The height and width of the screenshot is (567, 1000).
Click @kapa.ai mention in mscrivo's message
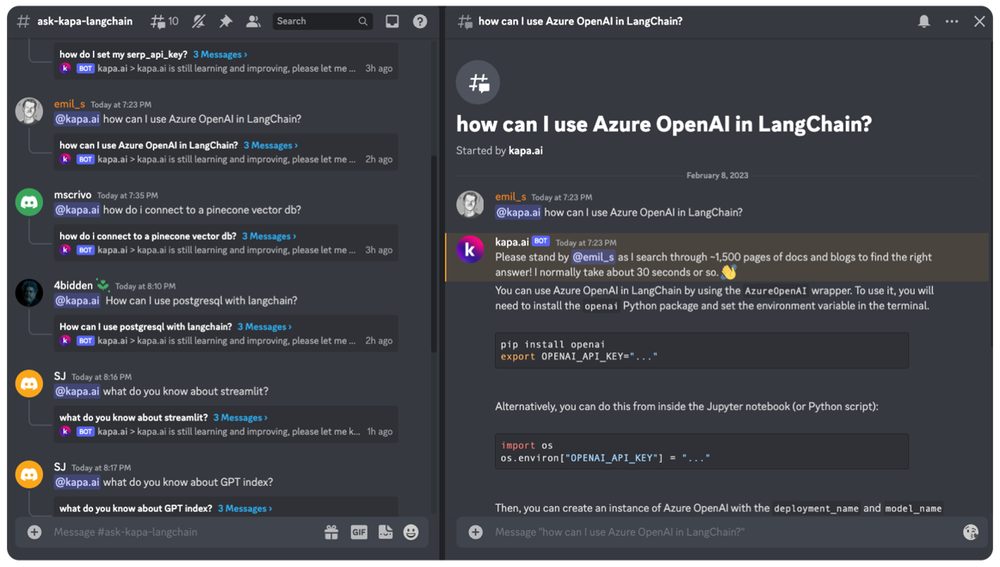click(77, 210)
